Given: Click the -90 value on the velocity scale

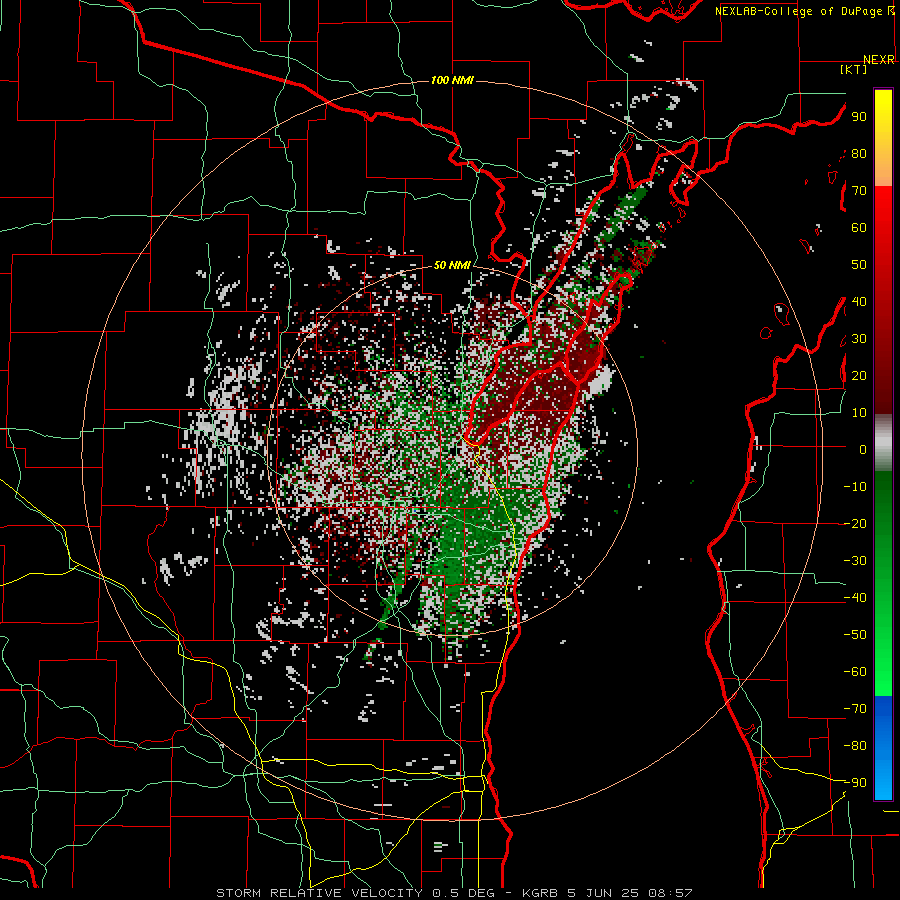Looking at the screenshot, I should tap(855, 783).
